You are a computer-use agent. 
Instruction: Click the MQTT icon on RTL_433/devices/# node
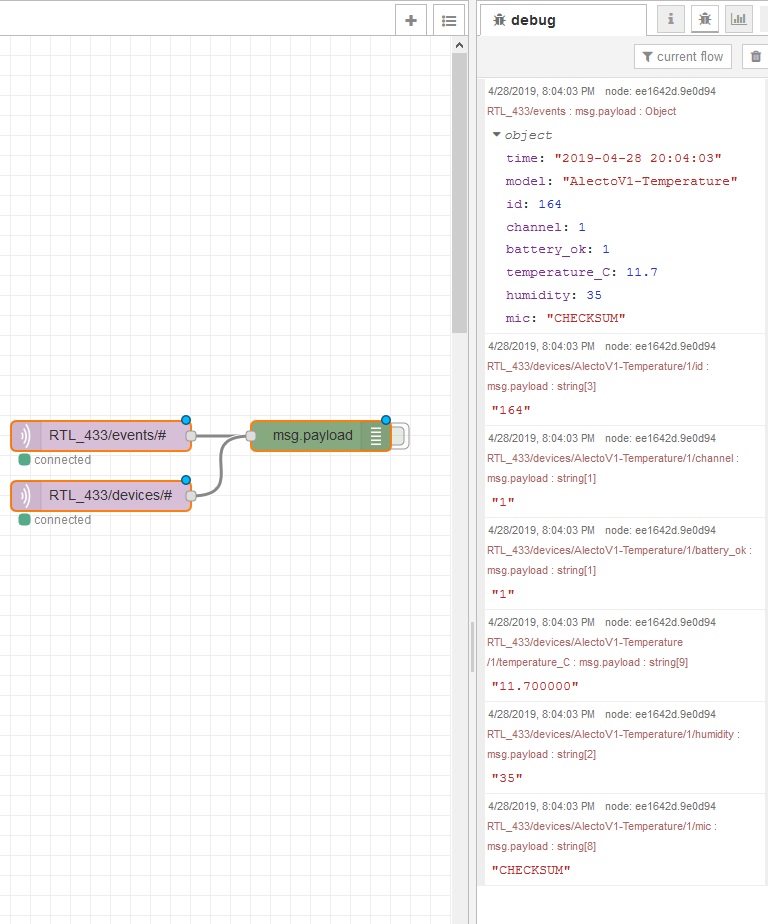(x=27, y=495)
